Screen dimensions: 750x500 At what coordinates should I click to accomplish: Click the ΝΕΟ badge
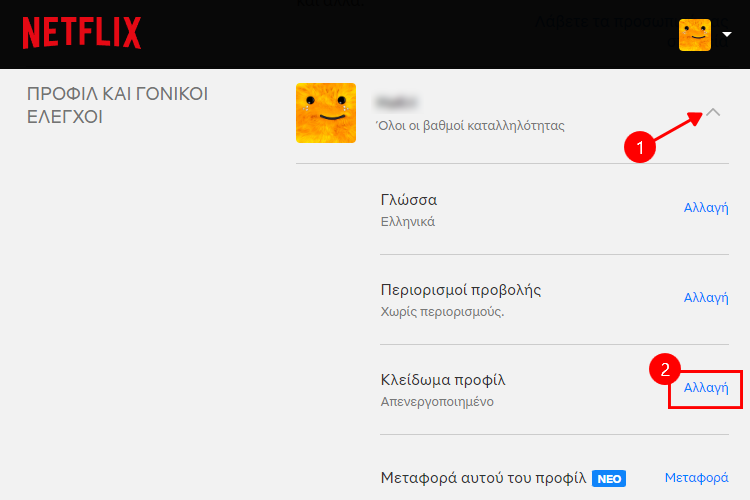pos(609,478)
